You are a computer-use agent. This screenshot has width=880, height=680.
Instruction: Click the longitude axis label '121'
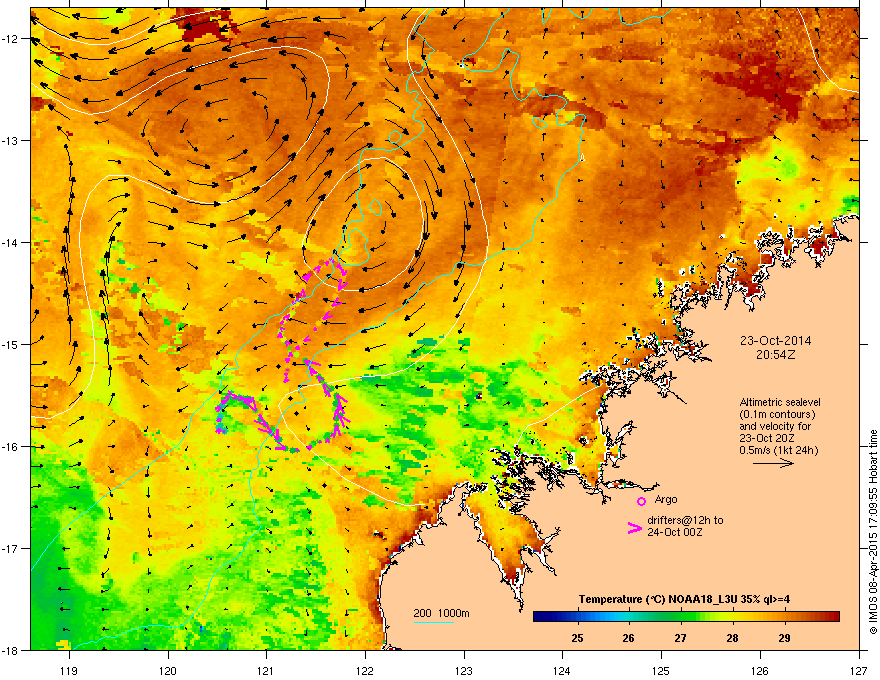pyautogui.click(x=266, y=670)
